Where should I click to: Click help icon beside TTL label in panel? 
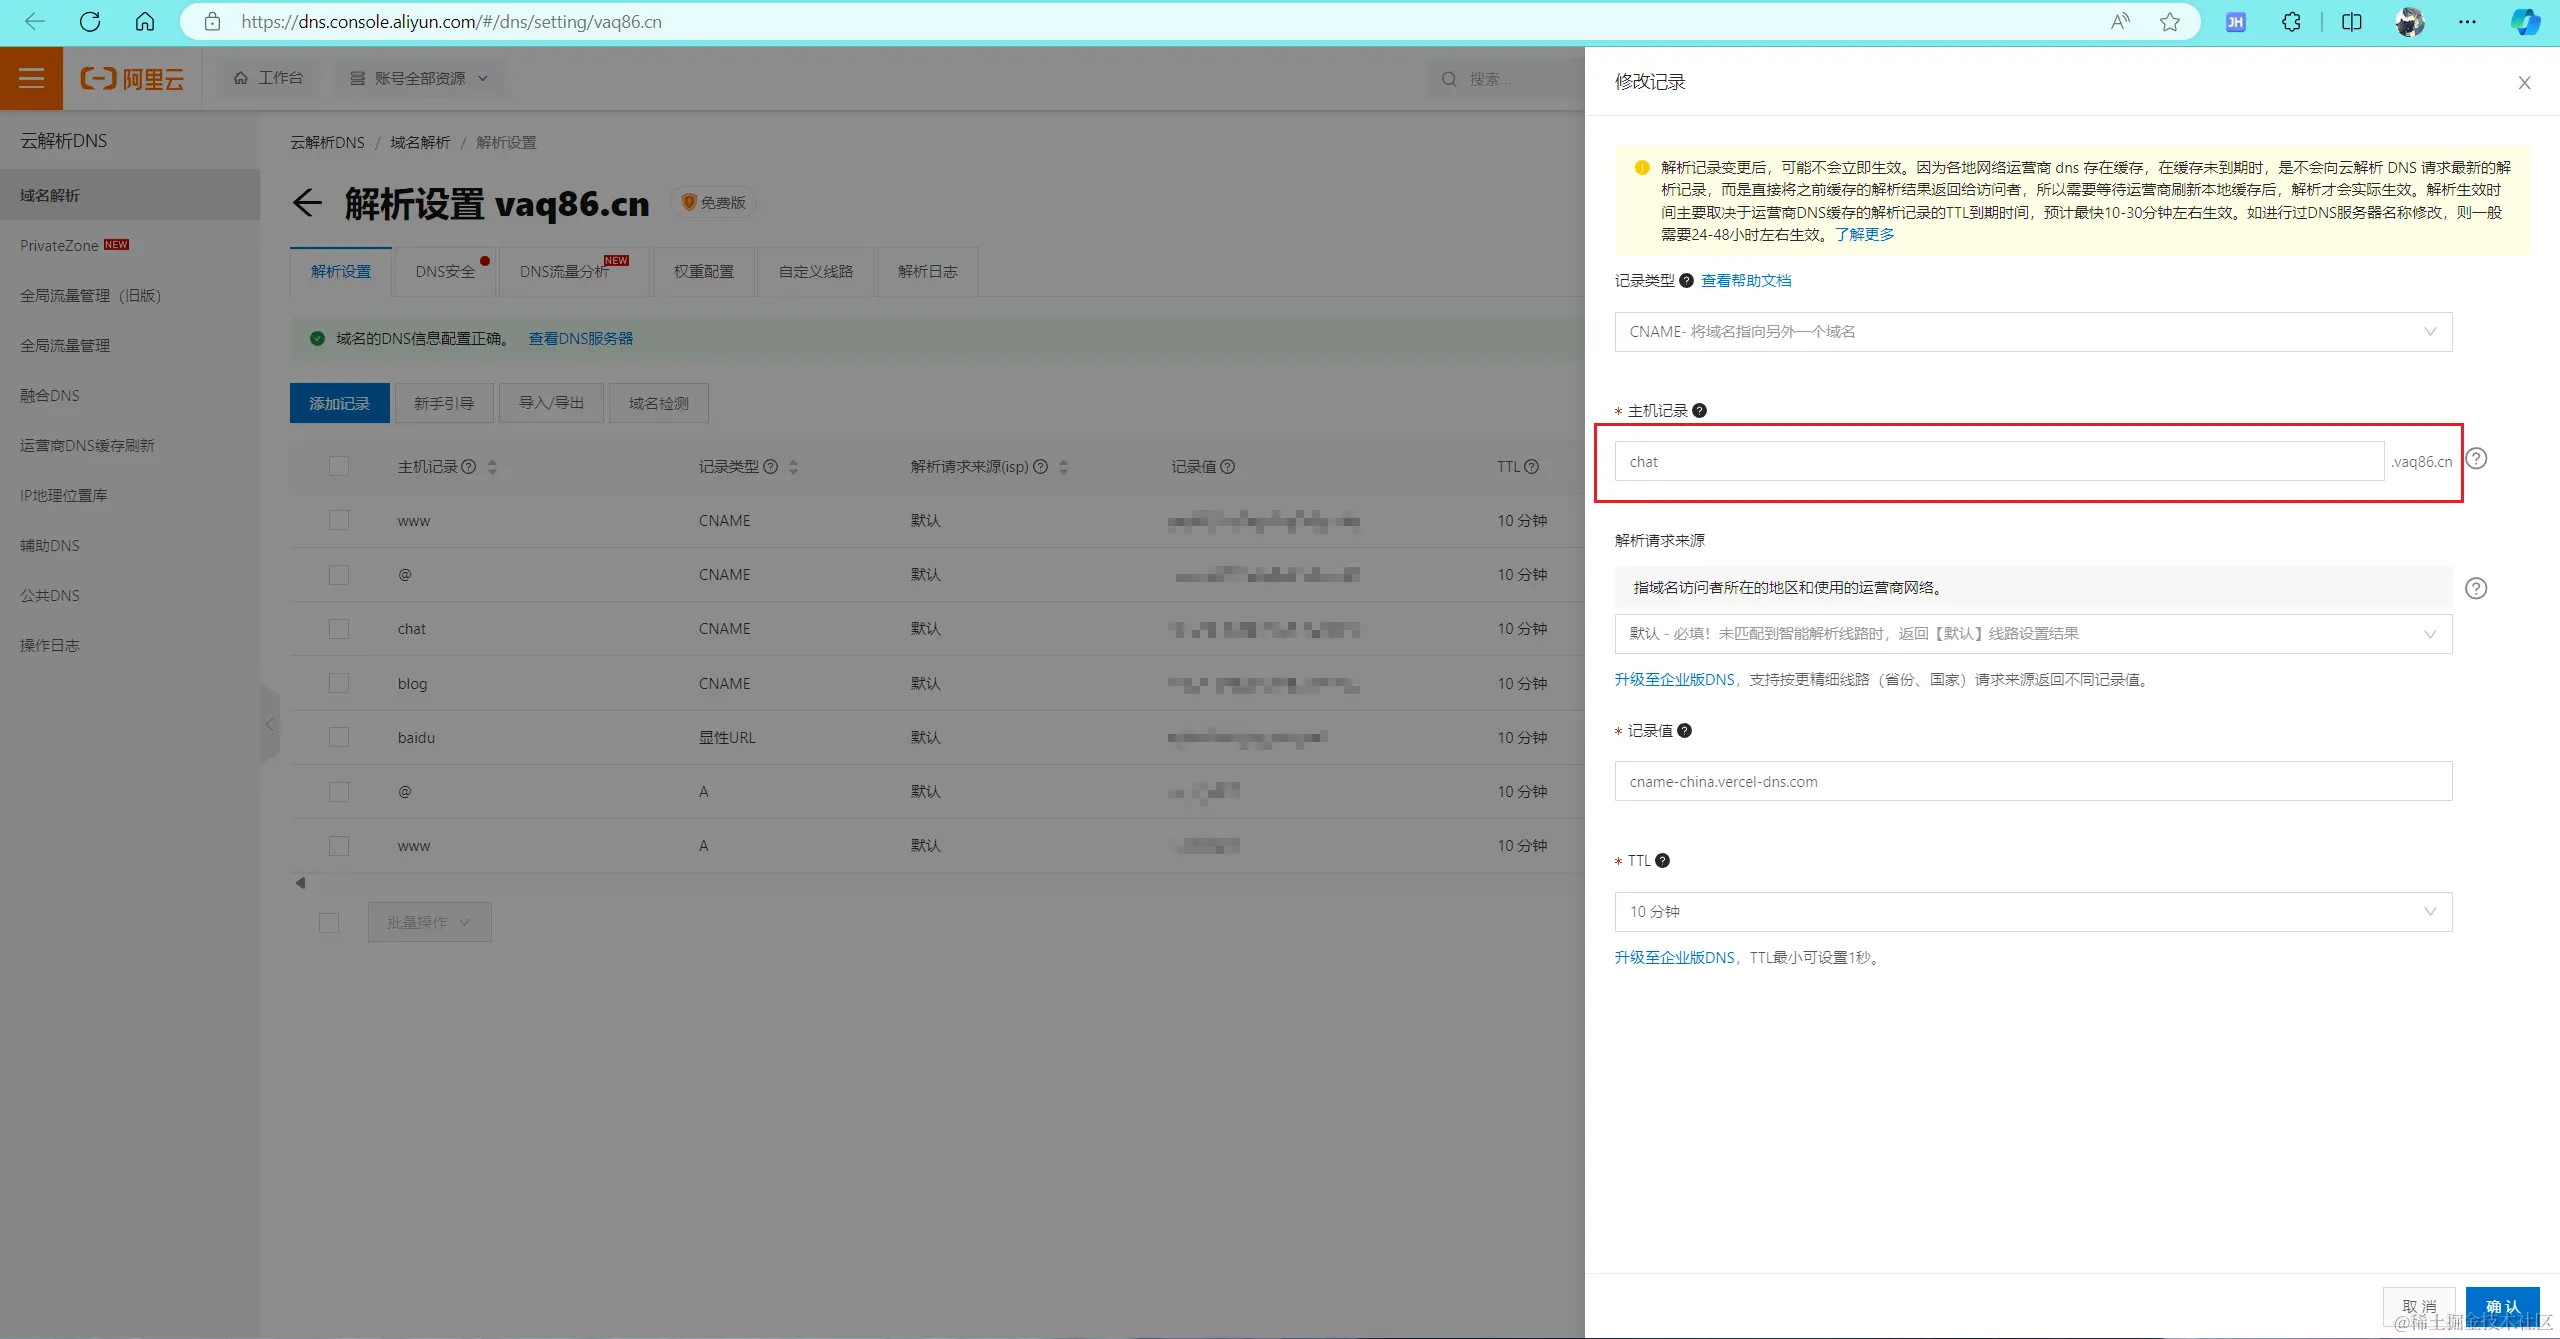click(x=1662, y=861)
